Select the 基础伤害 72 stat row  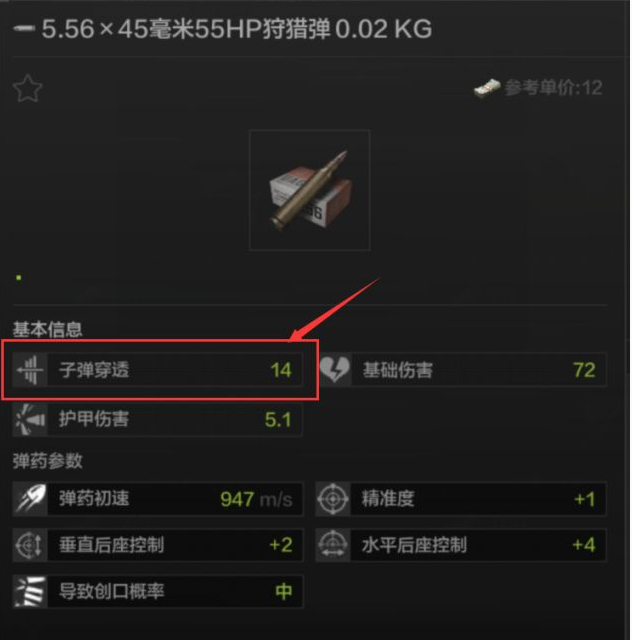point(462,370)
